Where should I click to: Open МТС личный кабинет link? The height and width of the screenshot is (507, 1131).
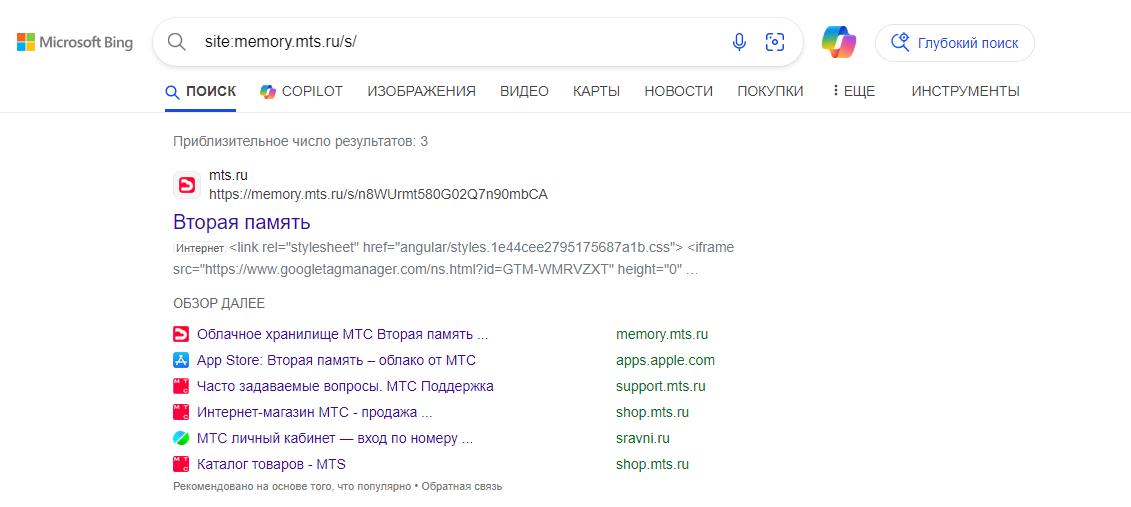335,438
